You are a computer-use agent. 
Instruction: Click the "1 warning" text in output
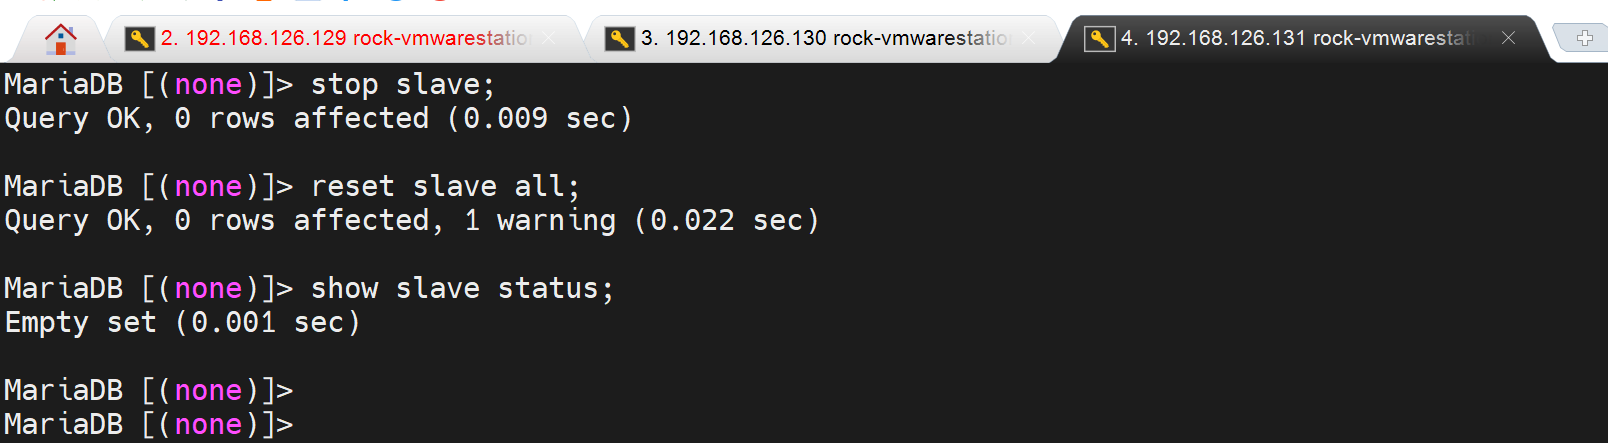click(x=540, y=221)
